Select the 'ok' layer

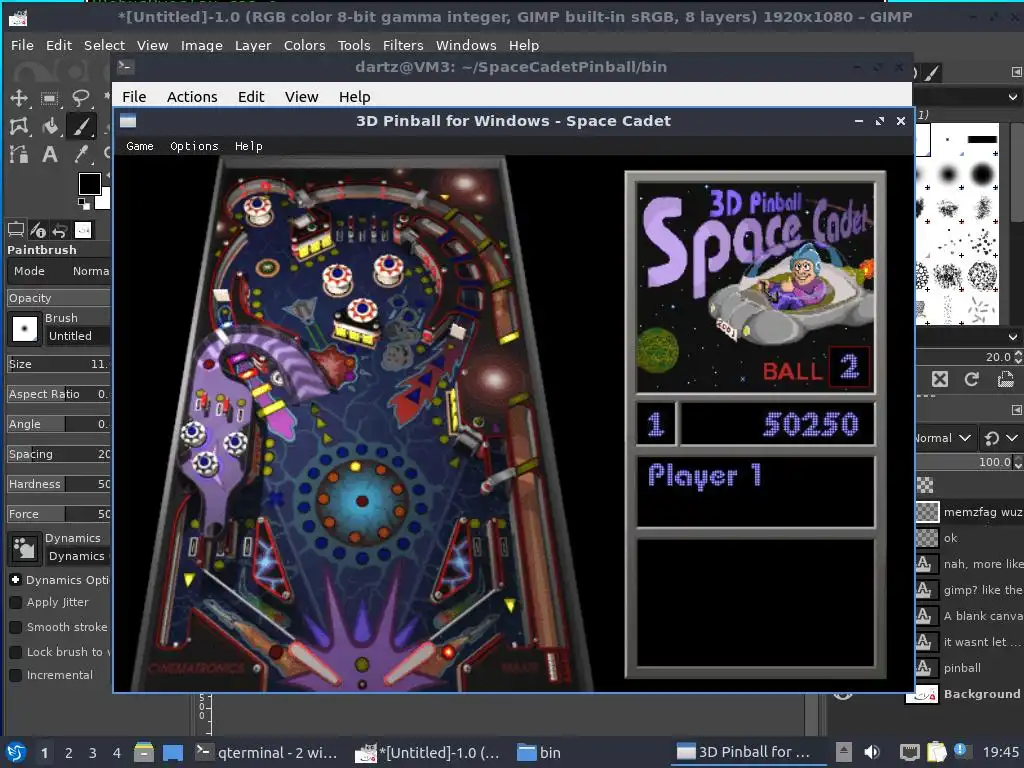click(x=969, y=538)
